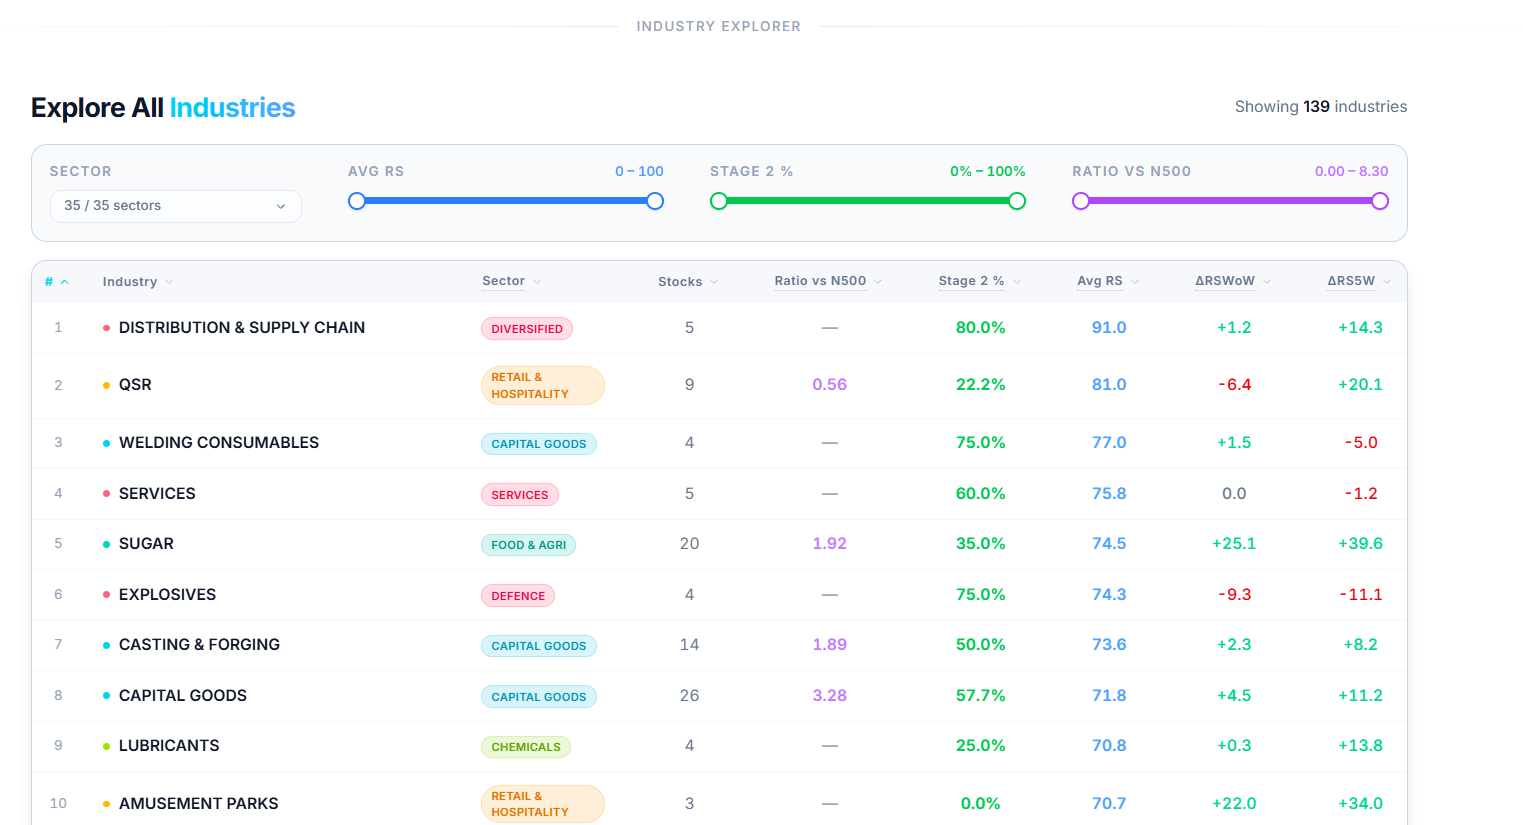Click the Chemicals sector tag
Screen dimensions: 1523x825
click(526, 747)
